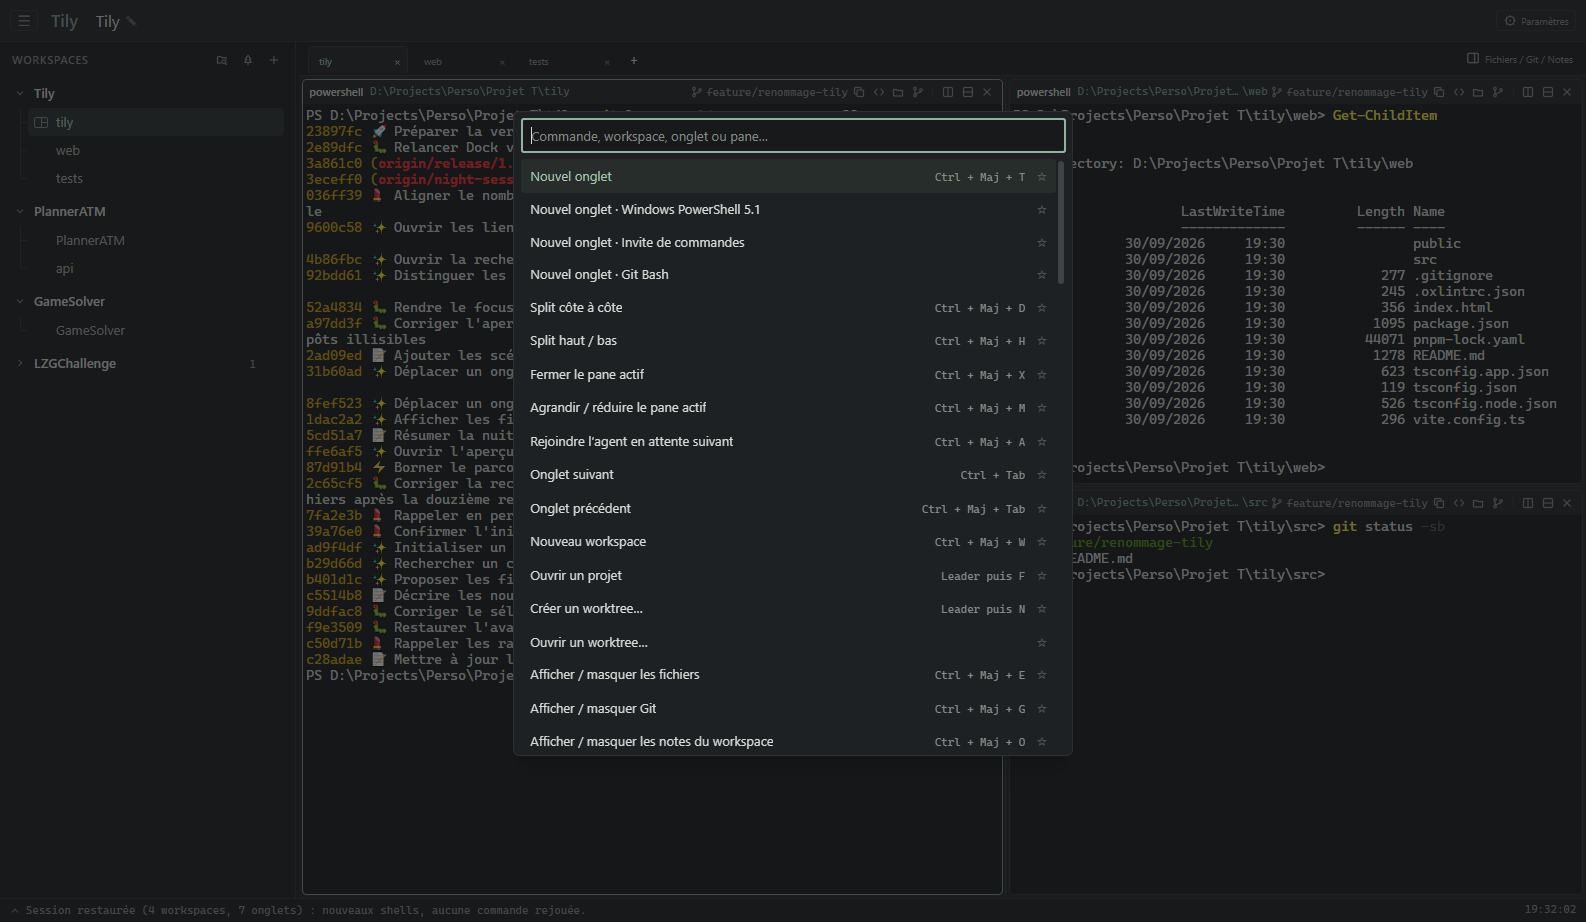The width and height of the screenshot is (1586, 922).
Task: Click the code brackets icon in the \web pane header
Action: click(1459, 92)
